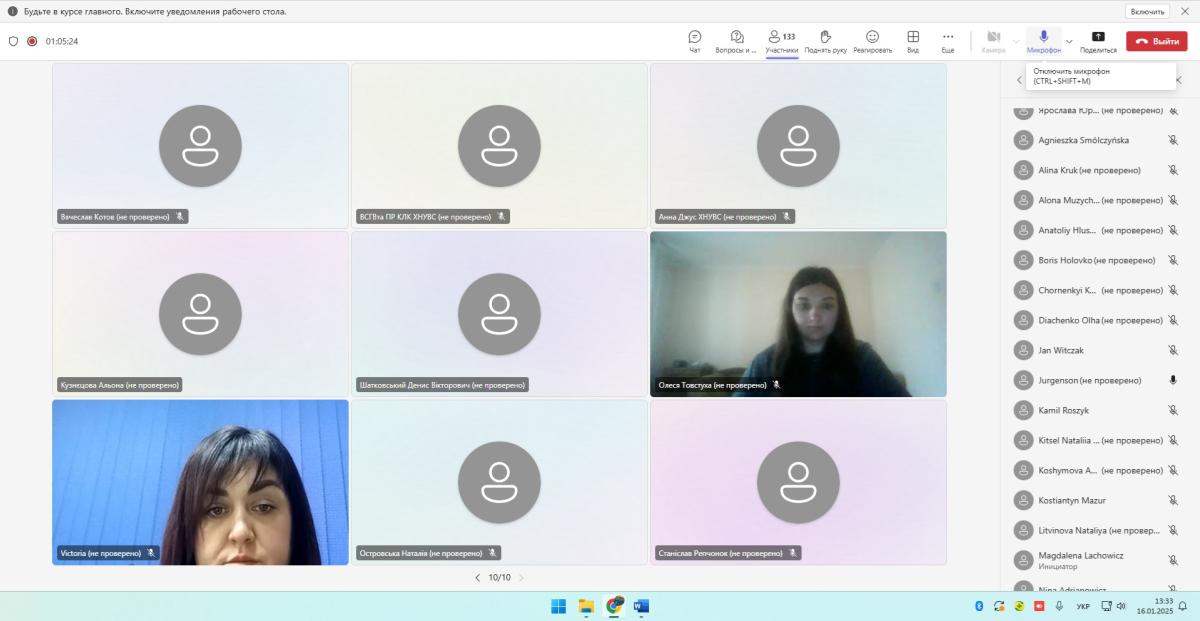The height and width of the screenshot is (621, 1200).
Task: Select the Участники participants tab
Action: 781,37
